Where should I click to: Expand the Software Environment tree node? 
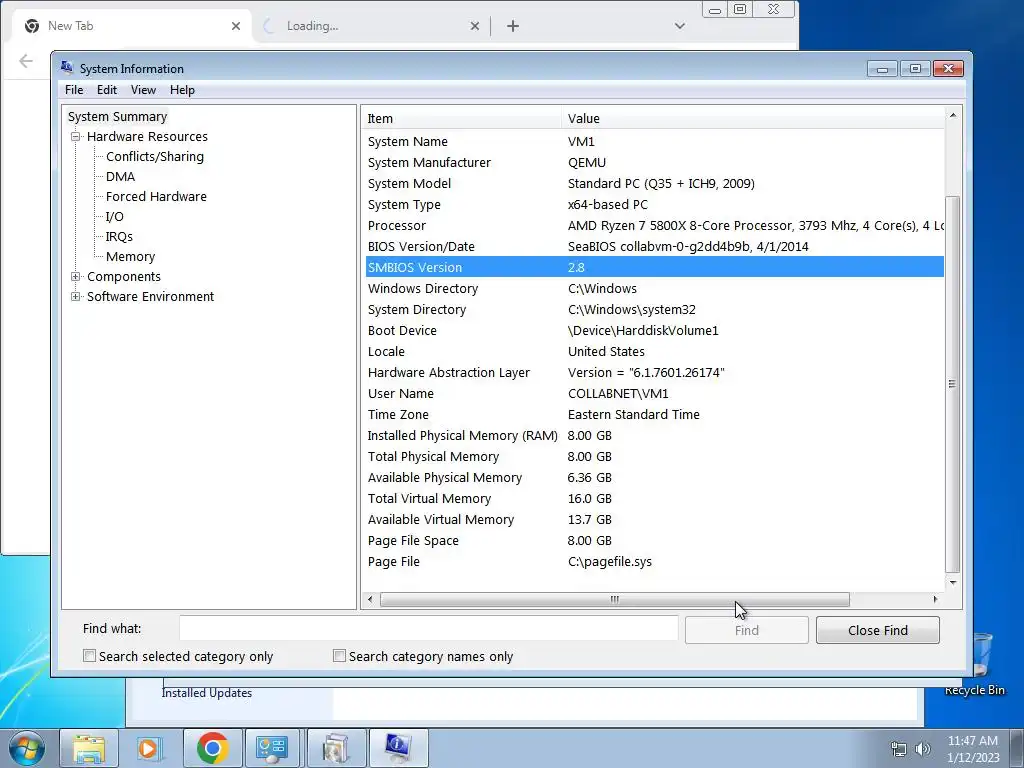(x=76, y=296)
